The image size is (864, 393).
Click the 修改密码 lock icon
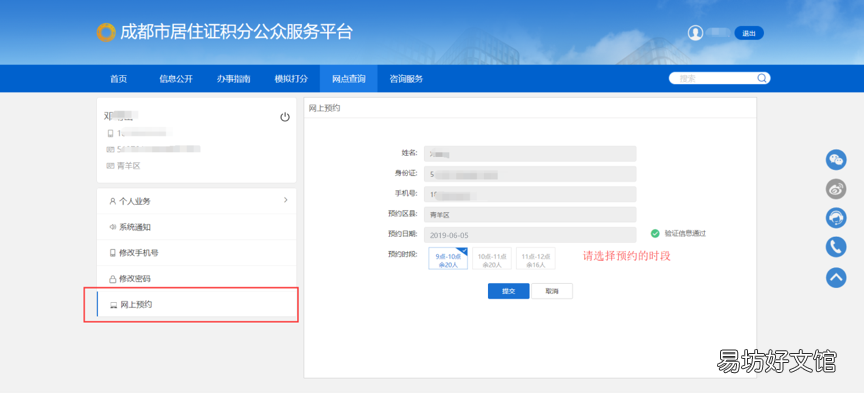[112, 279]
